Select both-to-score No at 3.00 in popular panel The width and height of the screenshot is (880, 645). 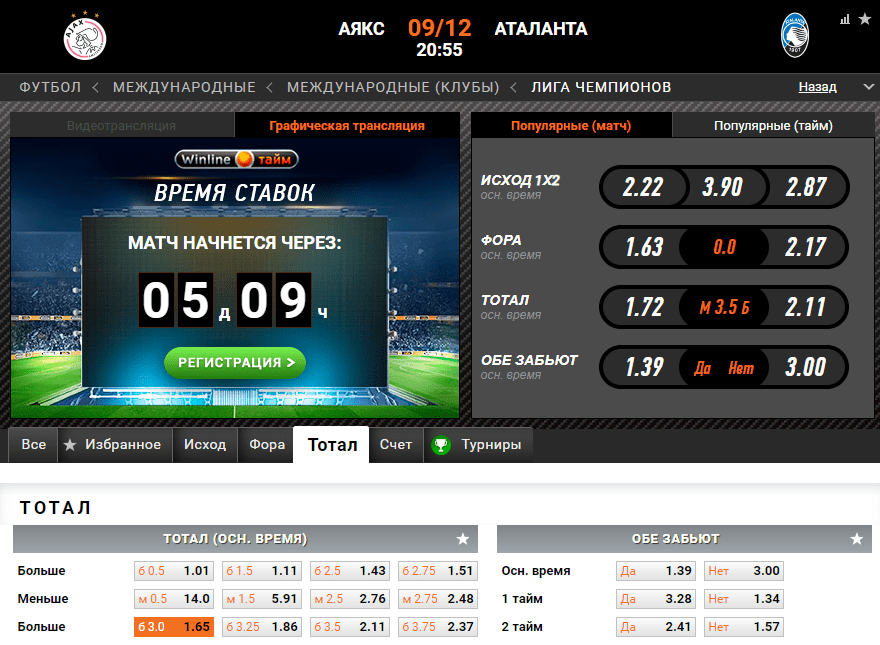coord(806,367)
